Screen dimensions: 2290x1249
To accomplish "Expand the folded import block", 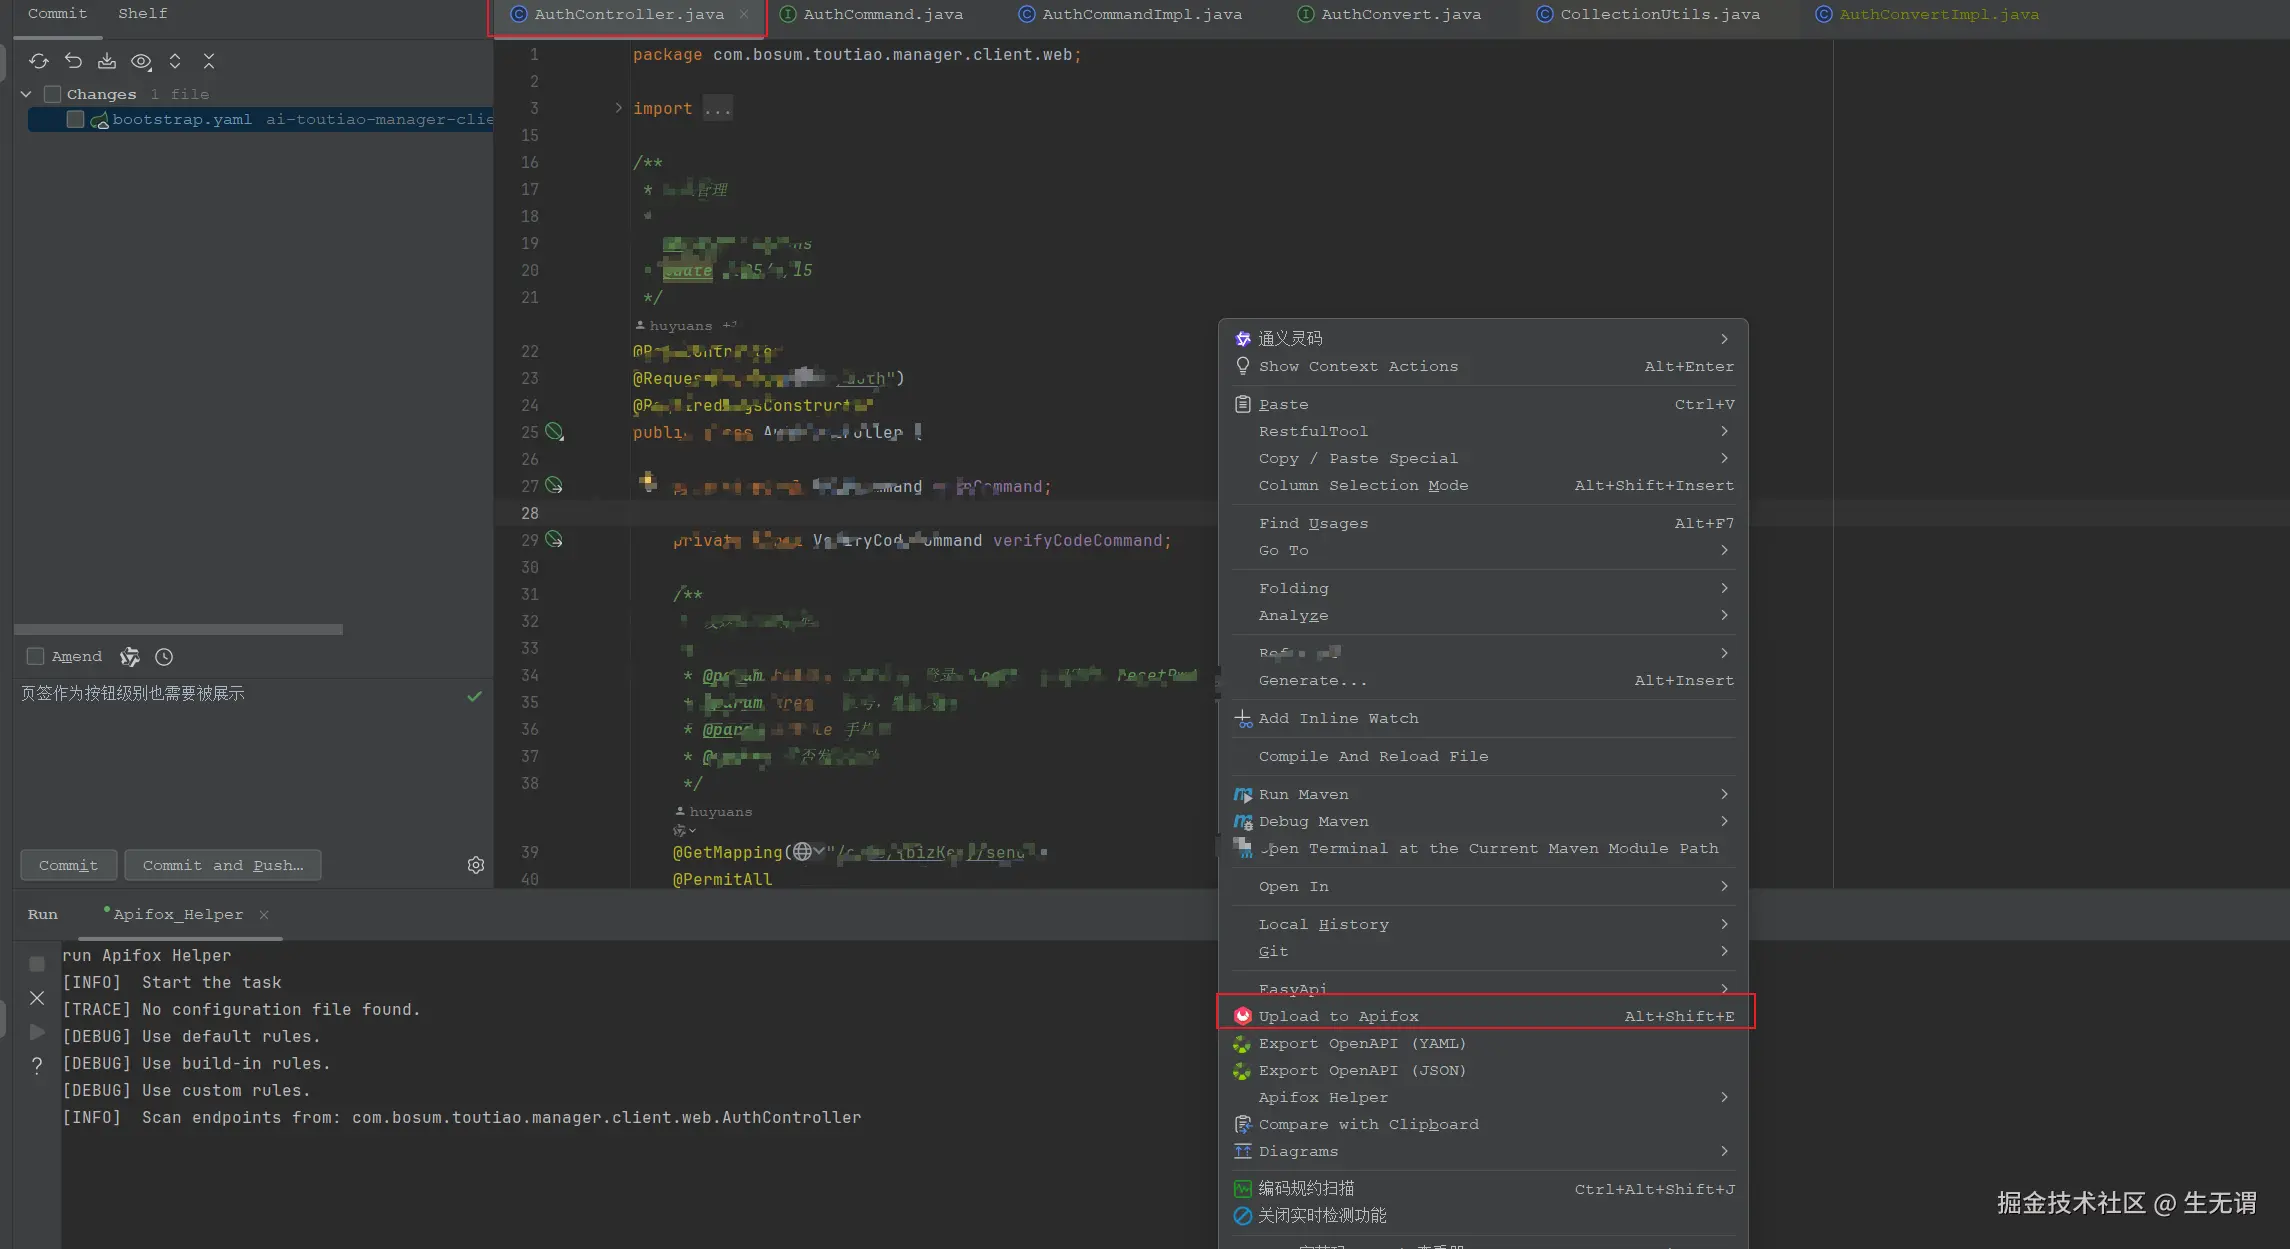I will (618, 108).
